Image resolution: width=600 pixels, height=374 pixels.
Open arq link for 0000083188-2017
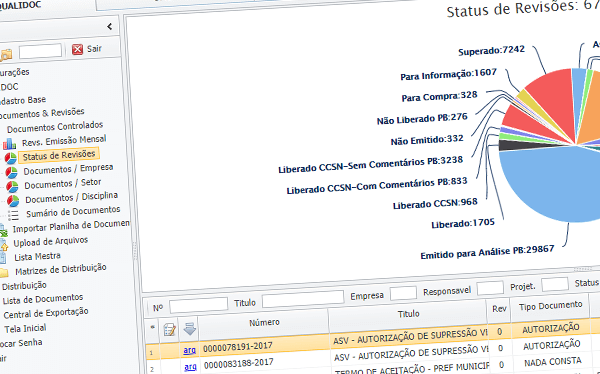click(x=190, y=367)
